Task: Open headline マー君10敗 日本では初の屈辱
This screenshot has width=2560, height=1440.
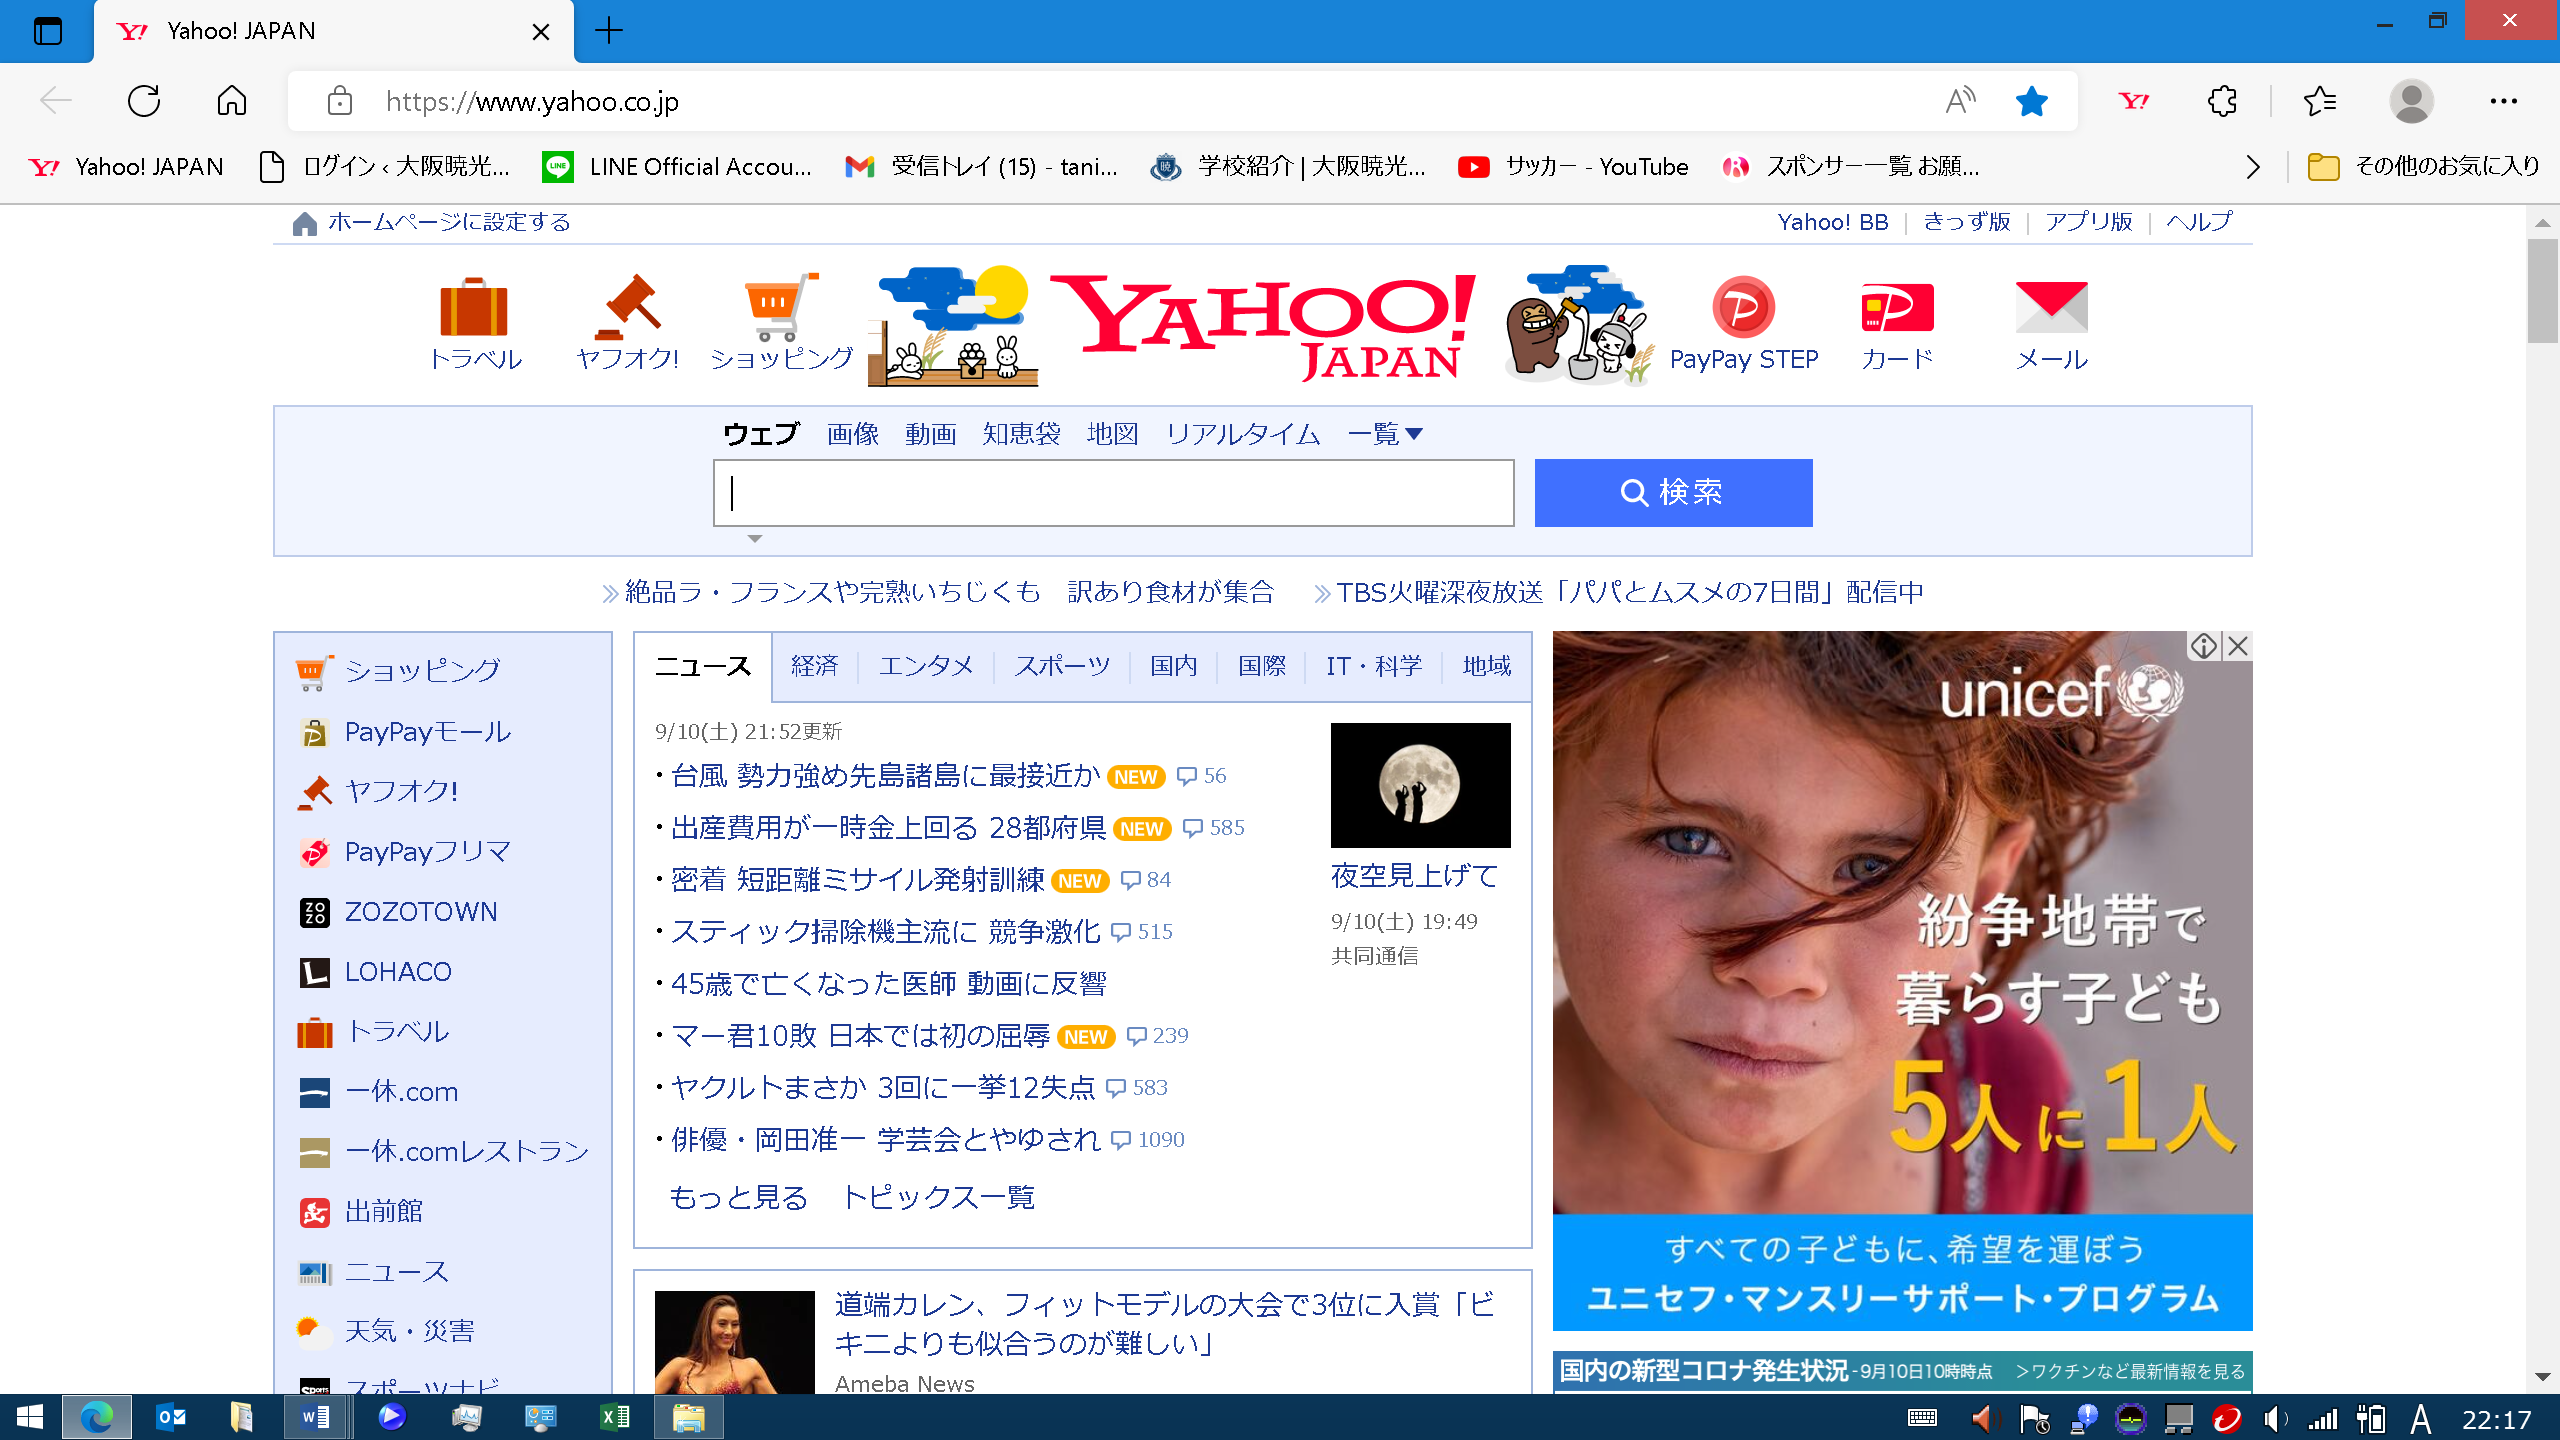Action: click(x=860, y=1036)
